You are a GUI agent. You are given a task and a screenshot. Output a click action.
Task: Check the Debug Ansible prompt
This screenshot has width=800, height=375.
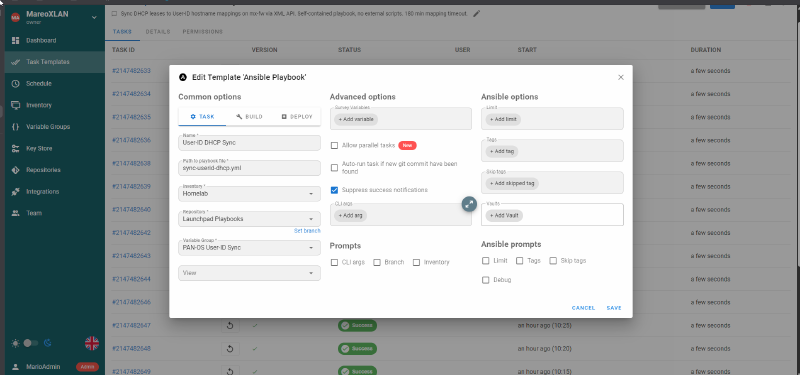point(486,280)
